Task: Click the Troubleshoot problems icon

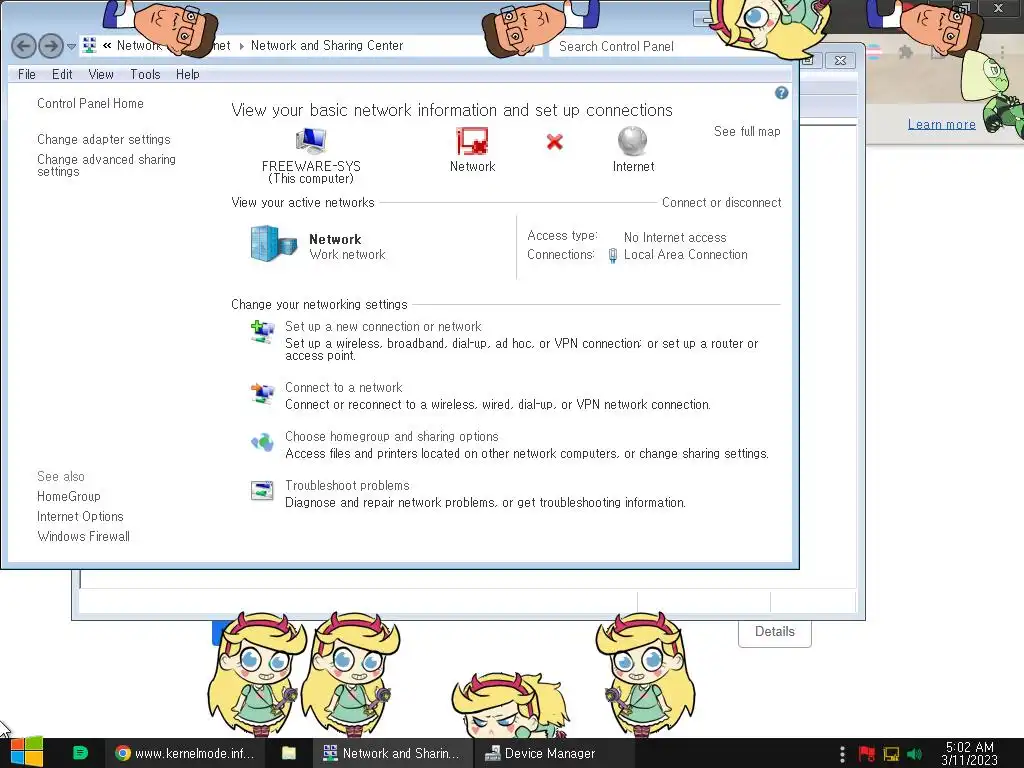Action: click(263, 490)
